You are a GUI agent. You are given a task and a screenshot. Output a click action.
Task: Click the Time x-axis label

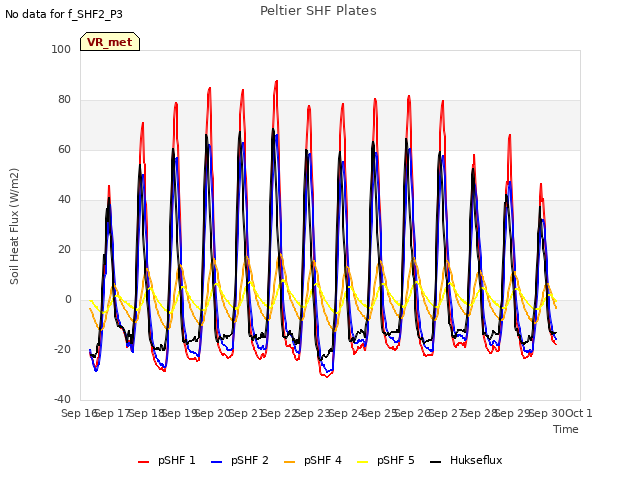[566, 429]
